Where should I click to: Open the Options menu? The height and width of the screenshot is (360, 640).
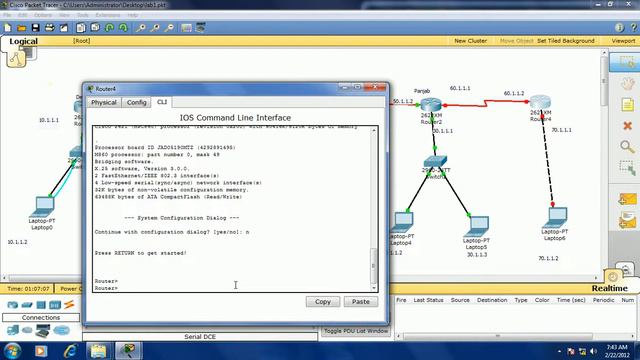(42, 15)
